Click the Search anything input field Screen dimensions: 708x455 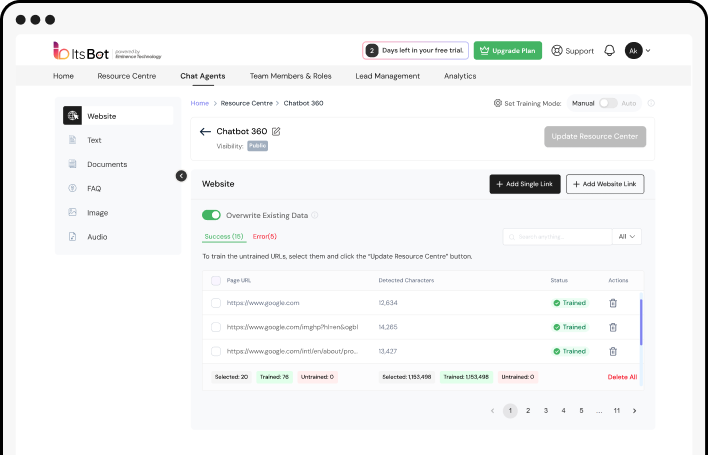[560, 237]
